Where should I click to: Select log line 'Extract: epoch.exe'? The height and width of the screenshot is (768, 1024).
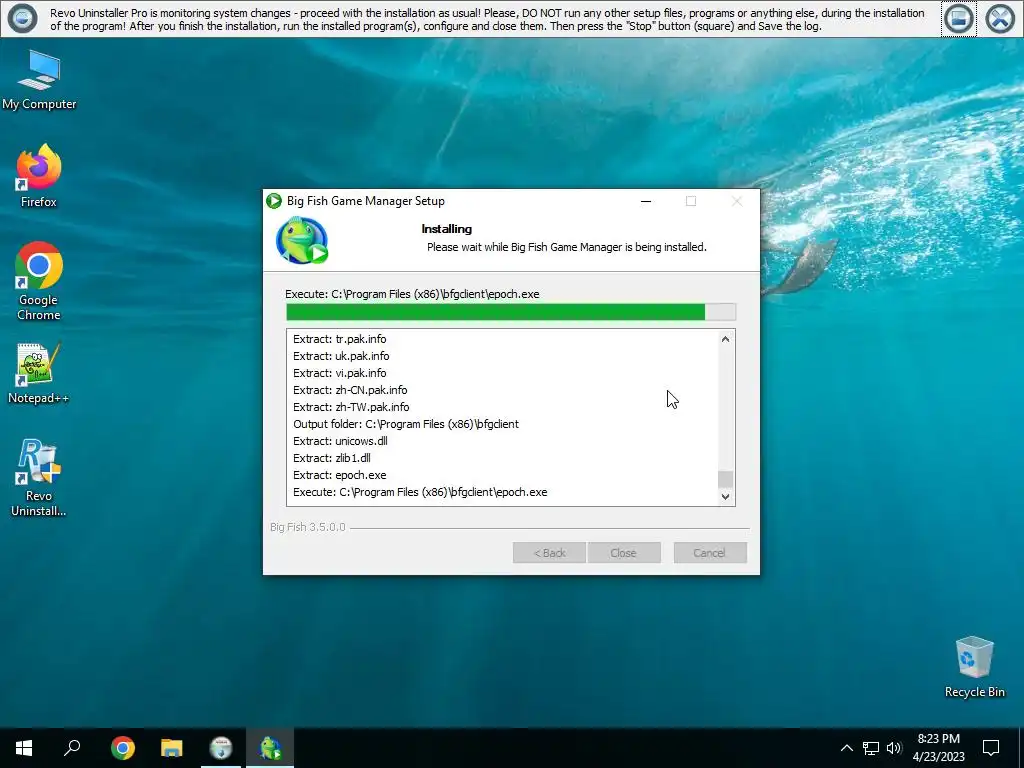pyautogui.click(x=340, y=475)
